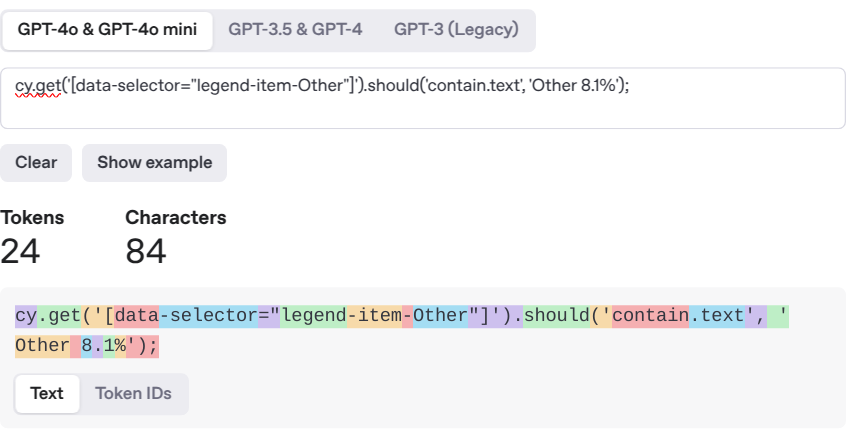Viewport: 850px width, 436px height.
Task: Open the GPT-3 (Legacy) tab
Action: 456,30
